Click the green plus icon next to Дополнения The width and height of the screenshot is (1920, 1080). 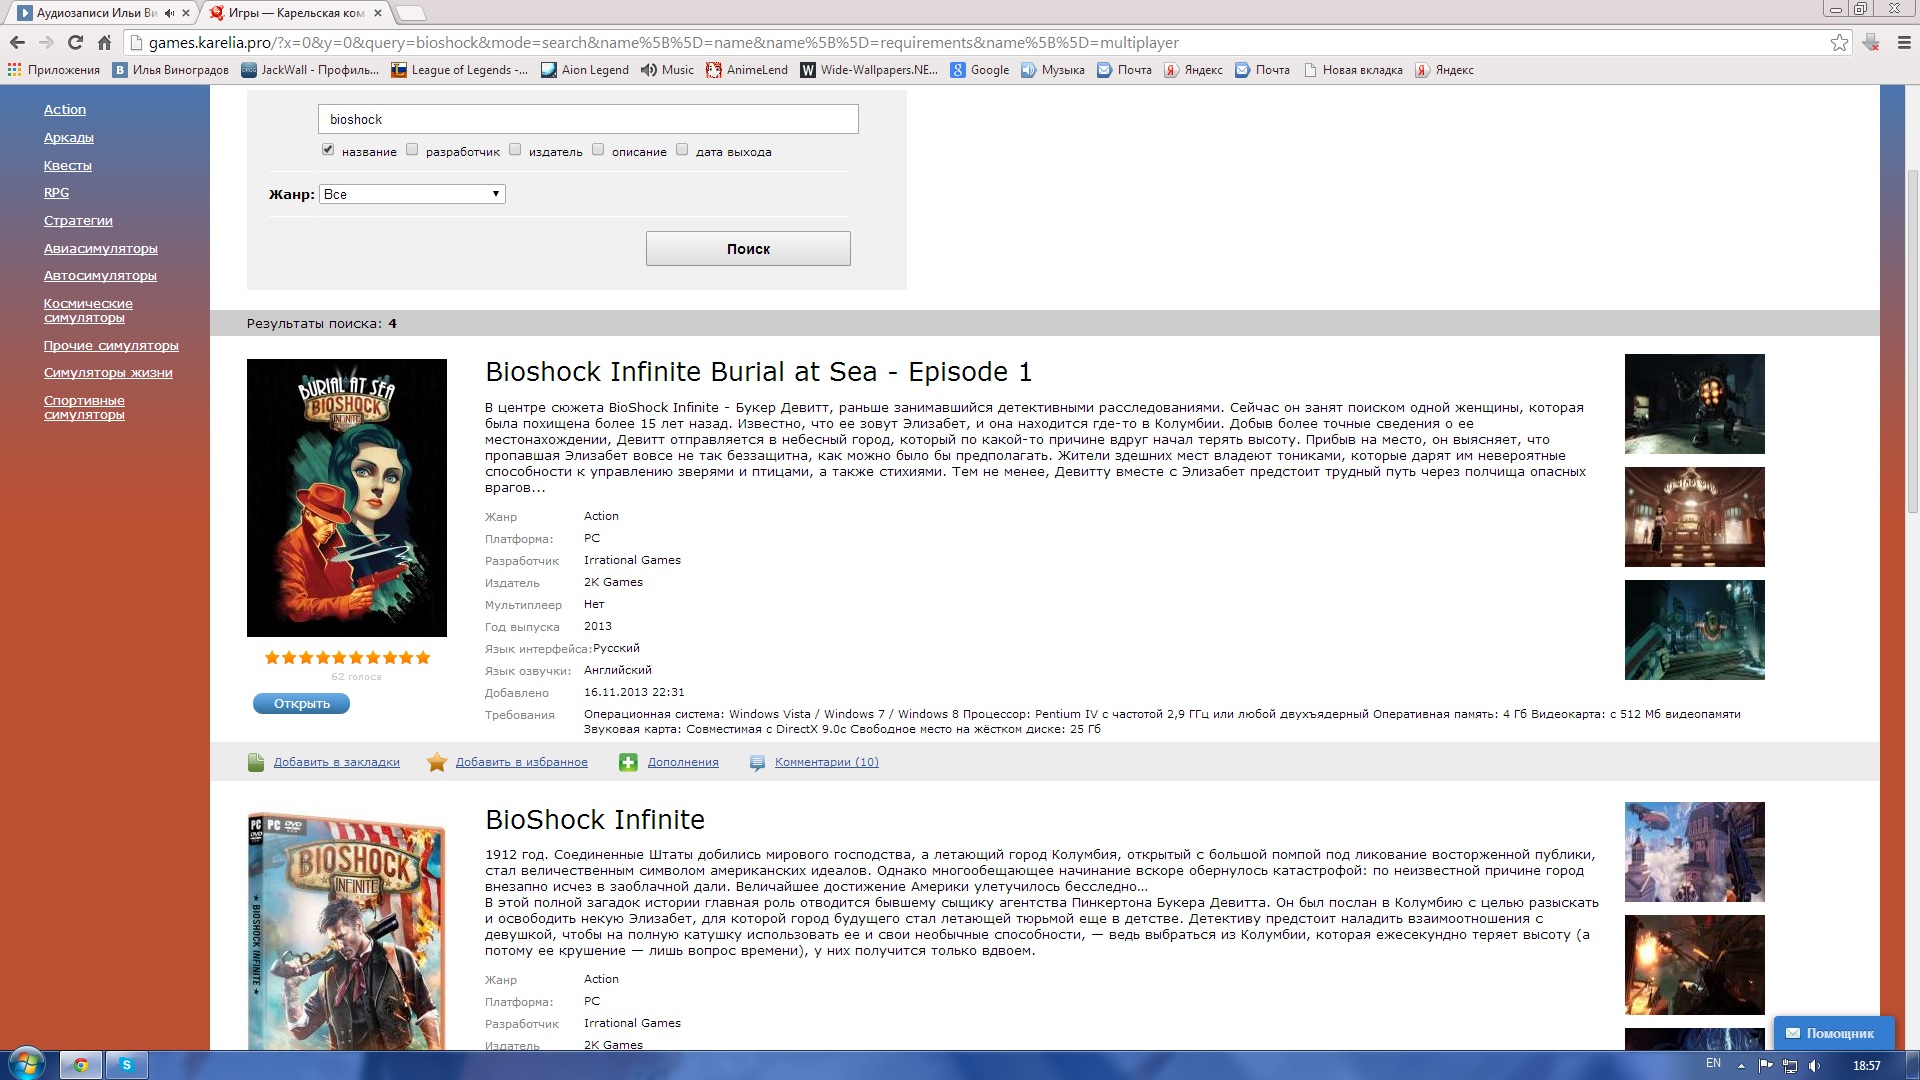628,762
